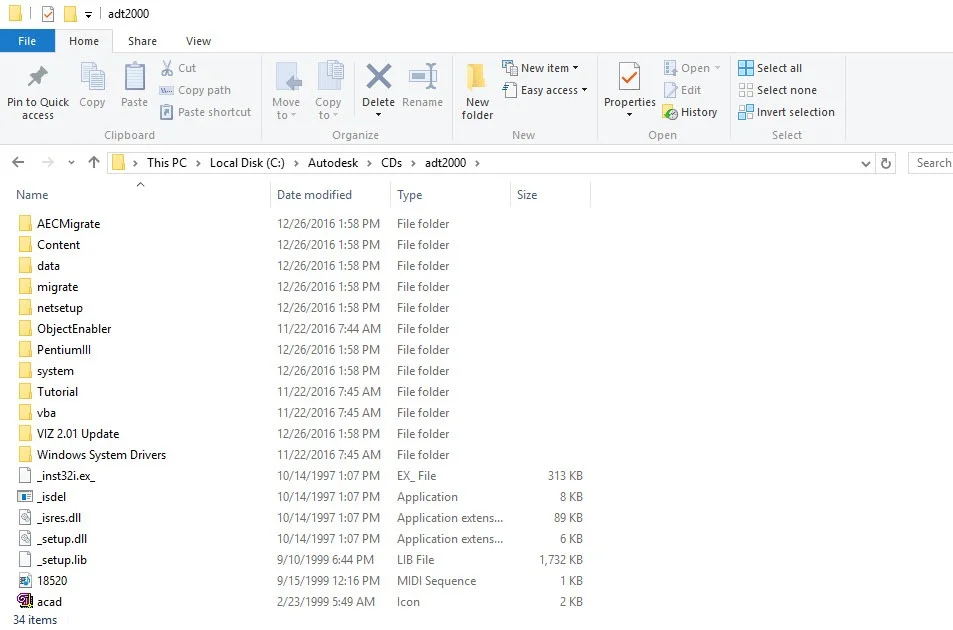This screenshot has width=953, height=630.
Task: Select the acad icon file
Action: pos(49,602)
